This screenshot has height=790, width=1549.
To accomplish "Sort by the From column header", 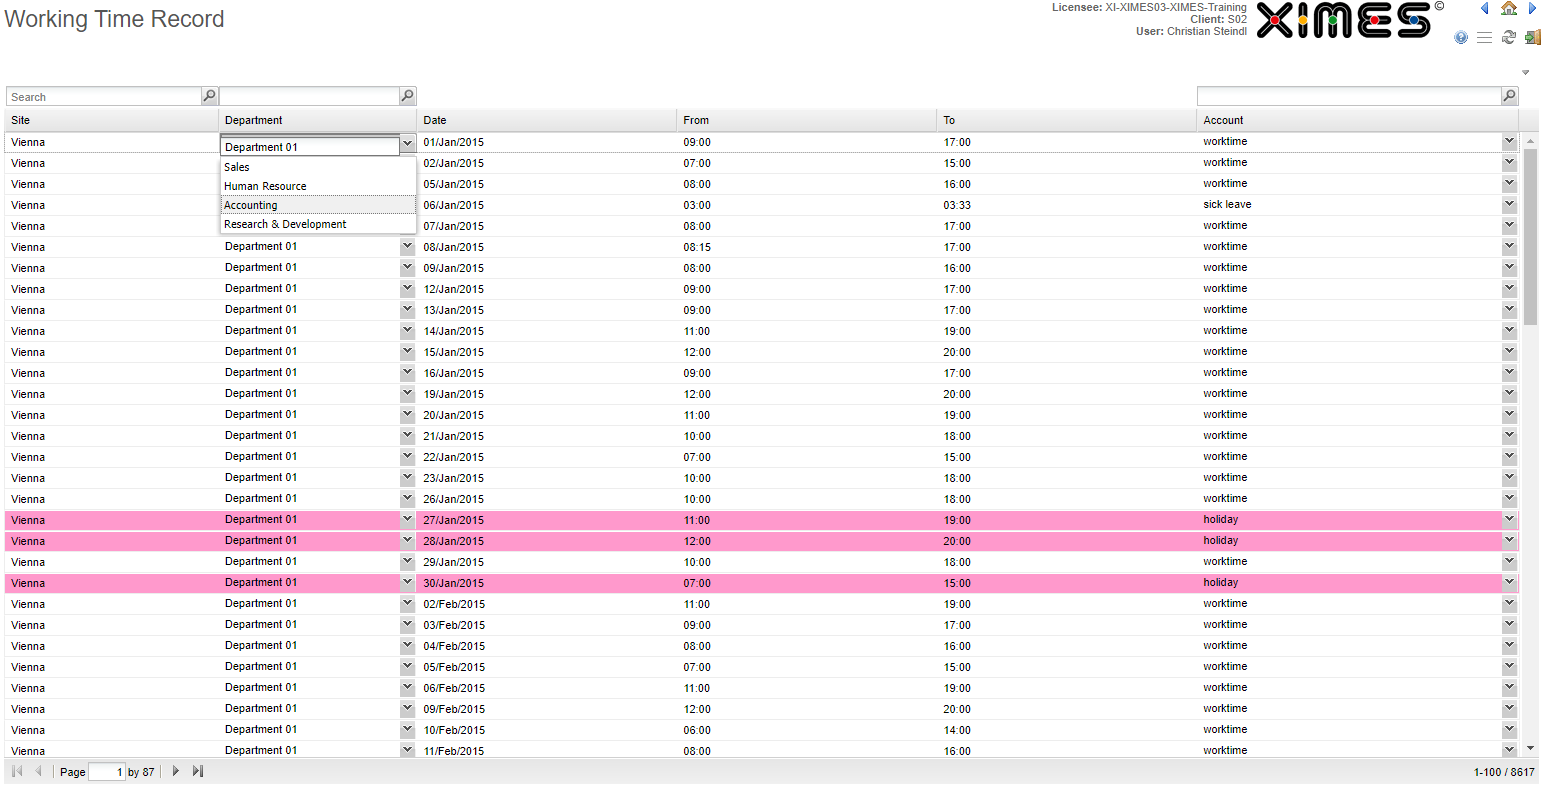I will (x=807, y=120).
